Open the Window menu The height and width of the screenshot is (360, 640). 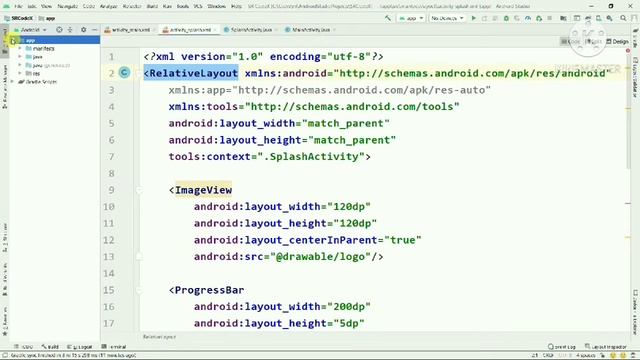(216, 7)
